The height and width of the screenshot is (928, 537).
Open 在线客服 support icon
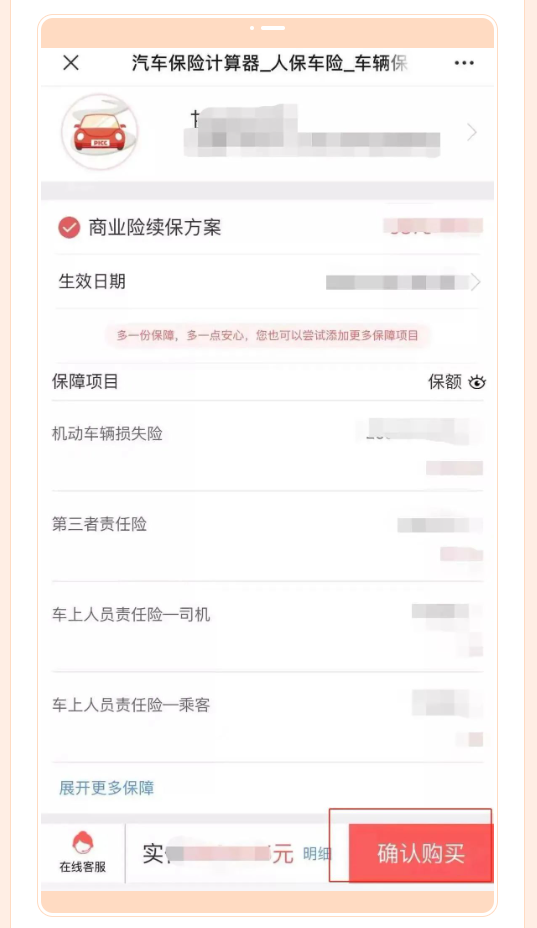83,852
